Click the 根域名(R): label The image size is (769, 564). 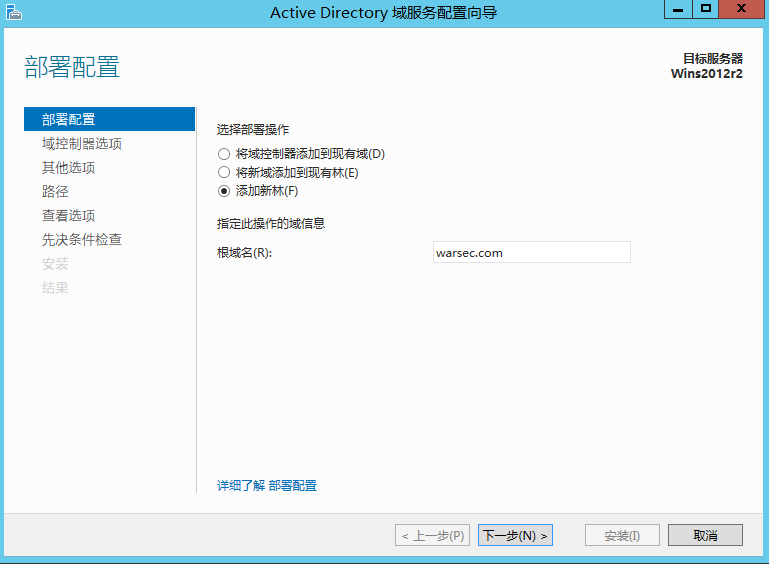coord(244,253)
